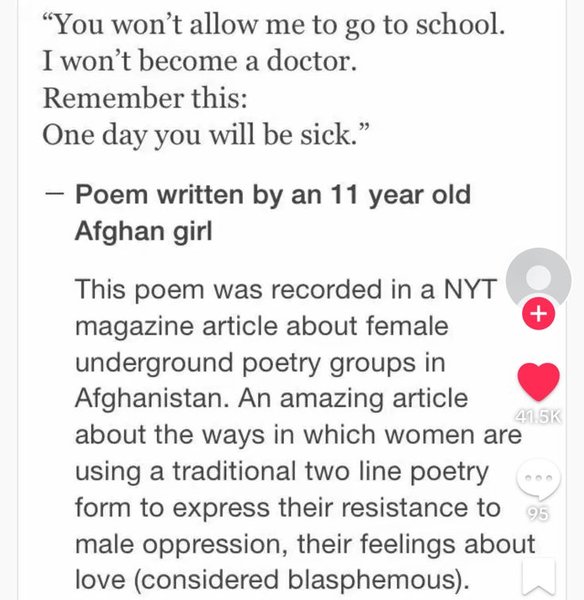584x600 pixels.
Task: Like the video with the heart icon
Action: (538, 382)
